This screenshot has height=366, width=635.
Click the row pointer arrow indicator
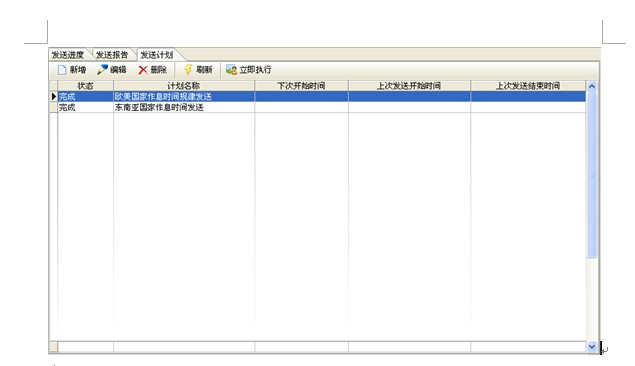[x=53, y=96]
